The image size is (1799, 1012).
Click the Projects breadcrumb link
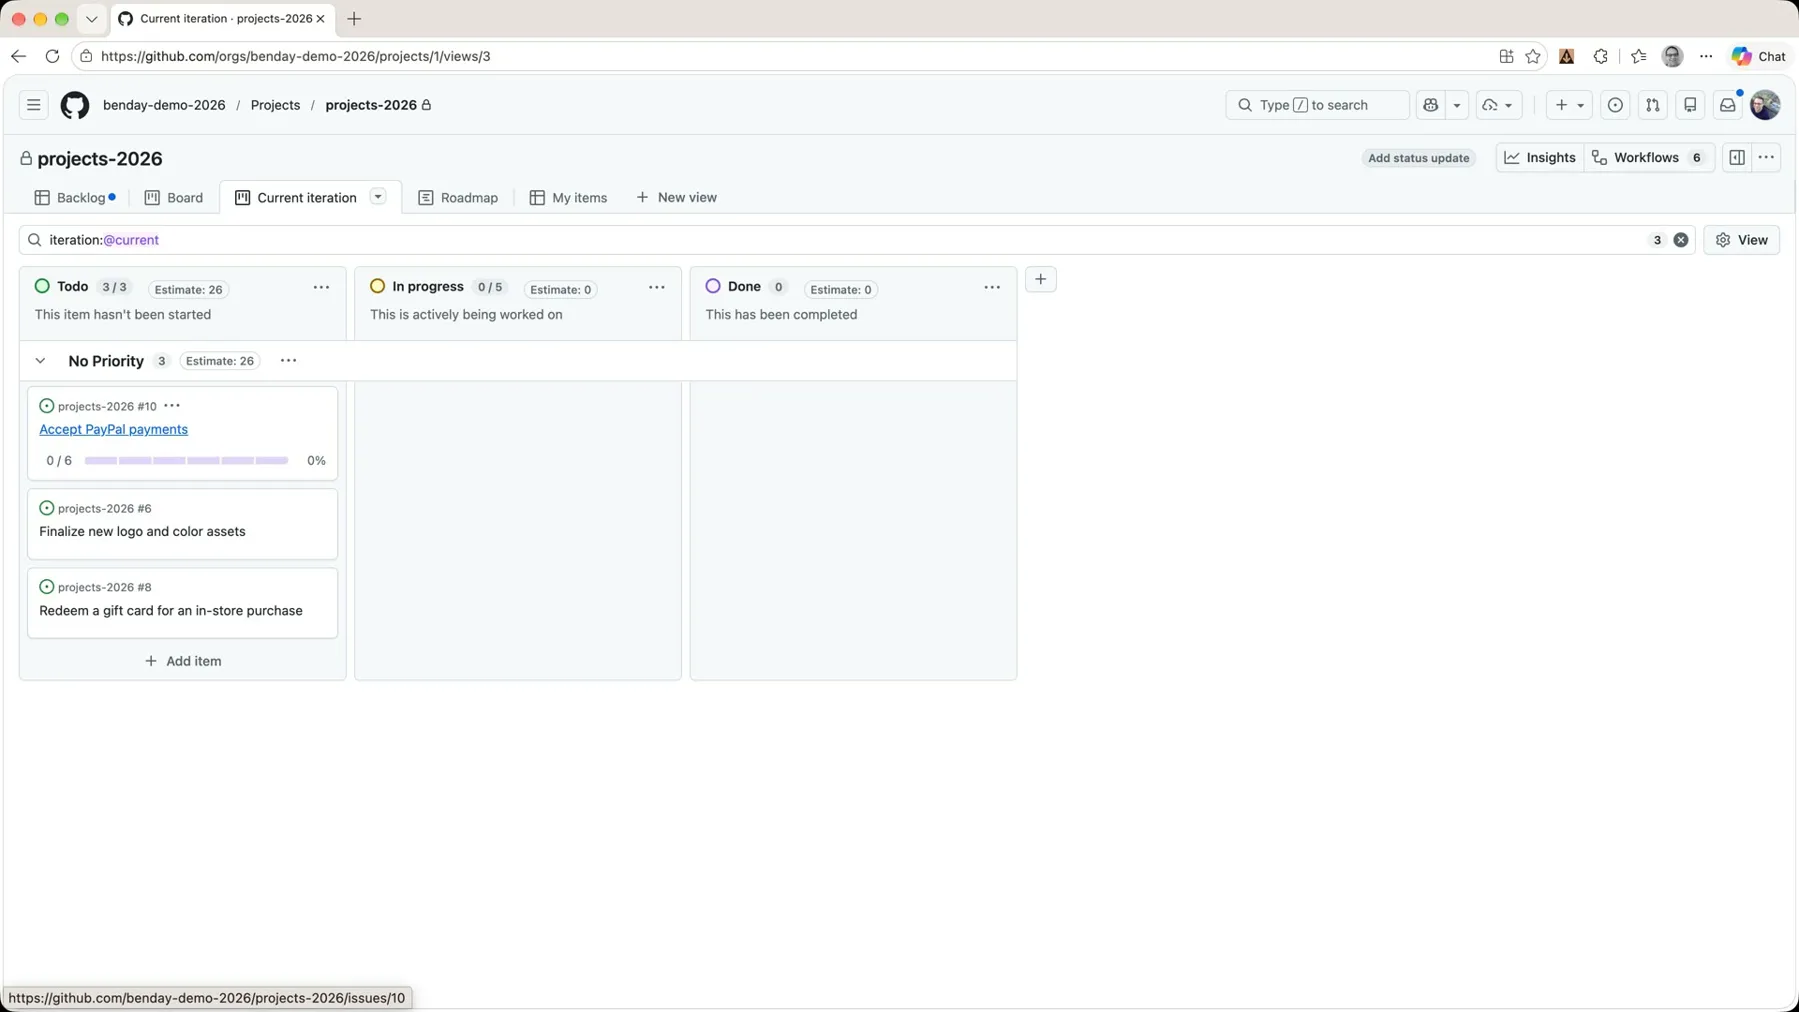click(275, 105)
